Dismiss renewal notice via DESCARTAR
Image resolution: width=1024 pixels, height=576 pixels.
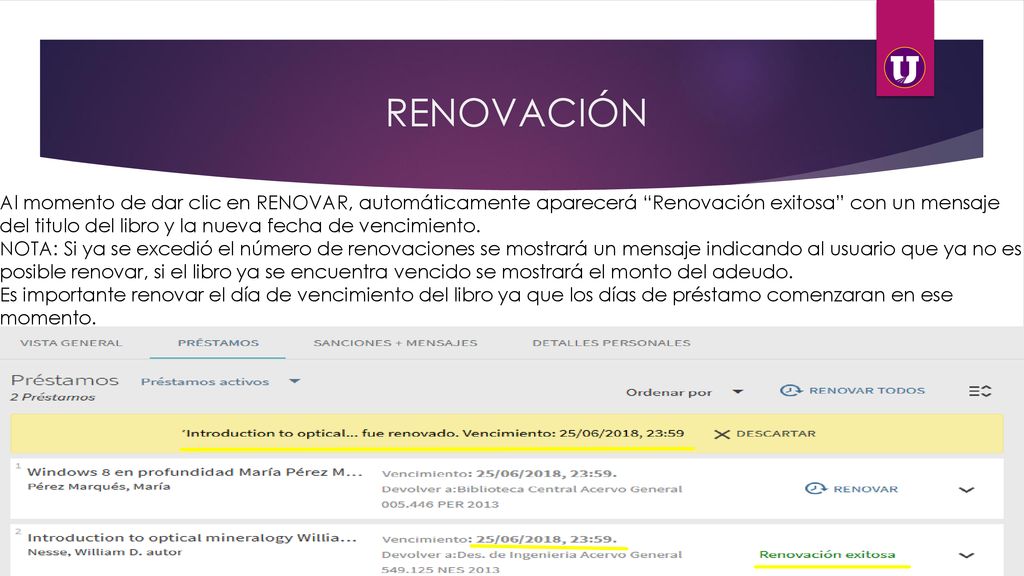point(776,434)
